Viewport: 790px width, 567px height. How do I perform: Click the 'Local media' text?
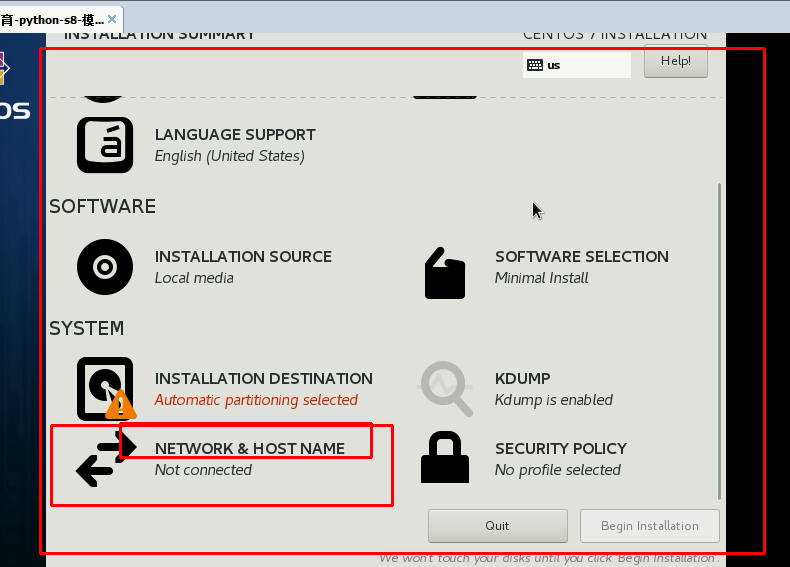194,278
